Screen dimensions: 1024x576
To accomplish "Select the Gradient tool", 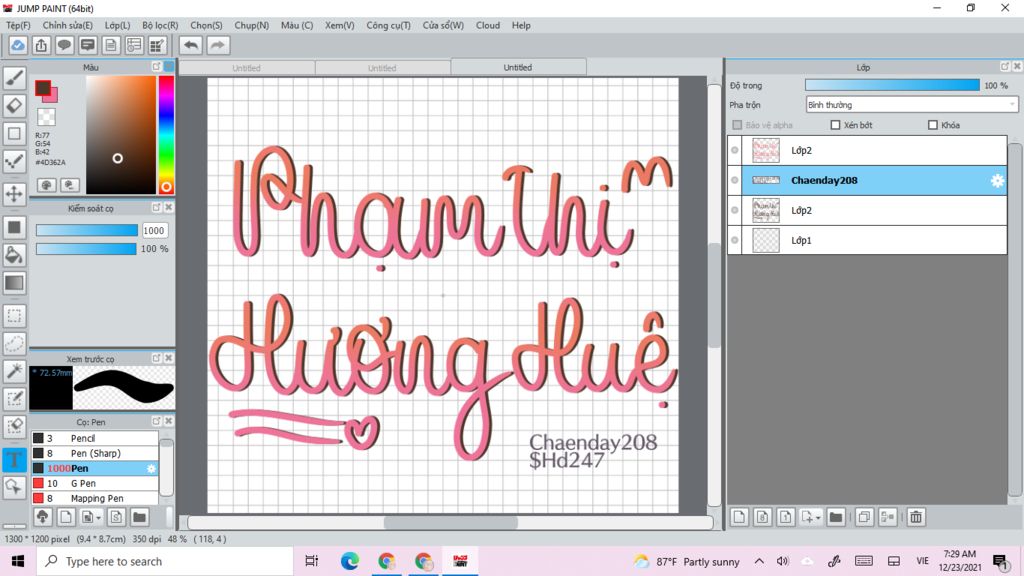I will (x=14, y=283).
